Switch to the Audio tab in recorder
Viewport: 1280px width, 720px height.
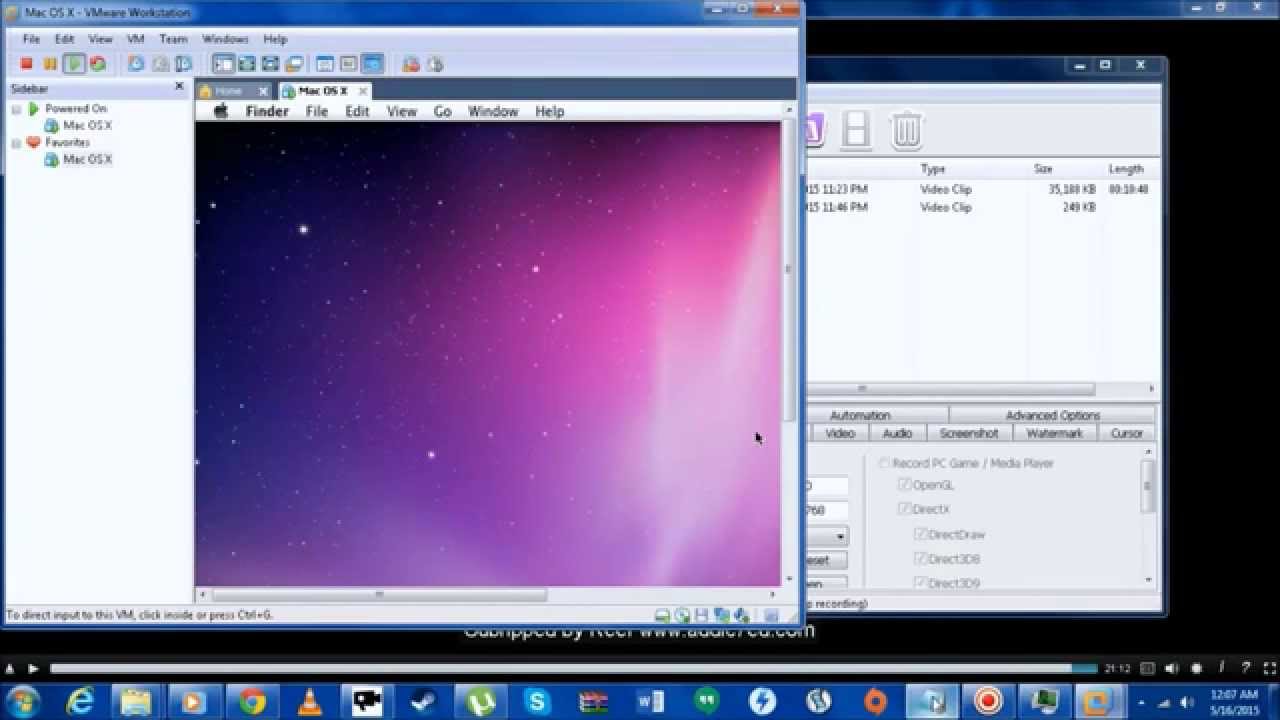click(x=897, y=433)
